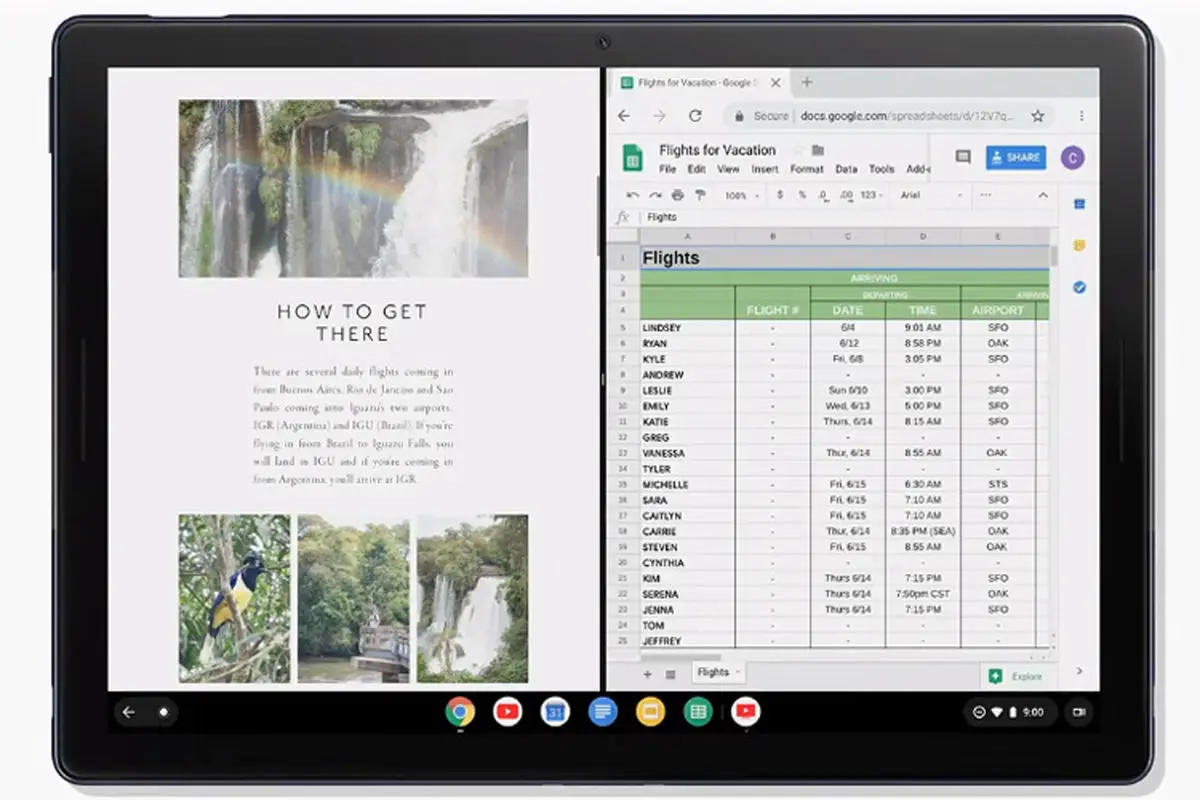Launch Google Slides from the shelf

pos(650,712)
